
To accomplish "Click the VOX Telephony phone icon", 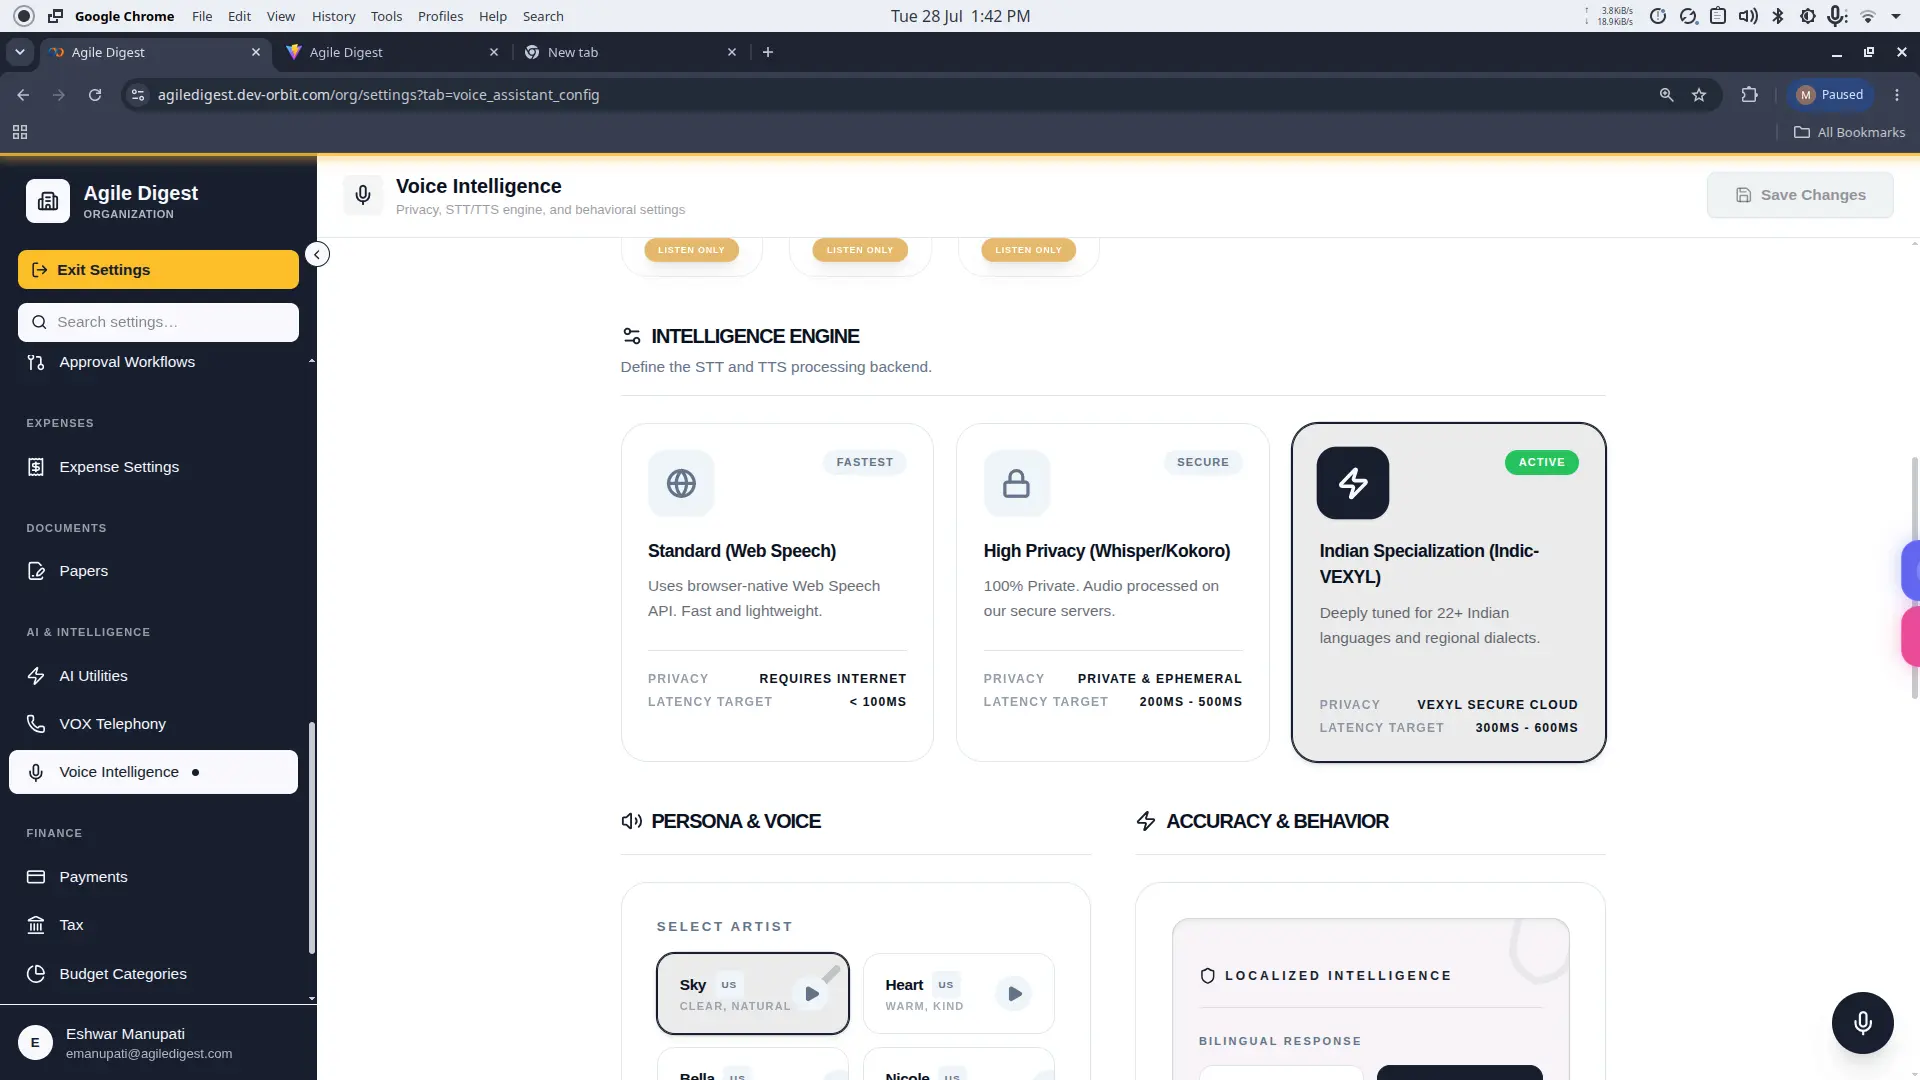I will [36, 724].
